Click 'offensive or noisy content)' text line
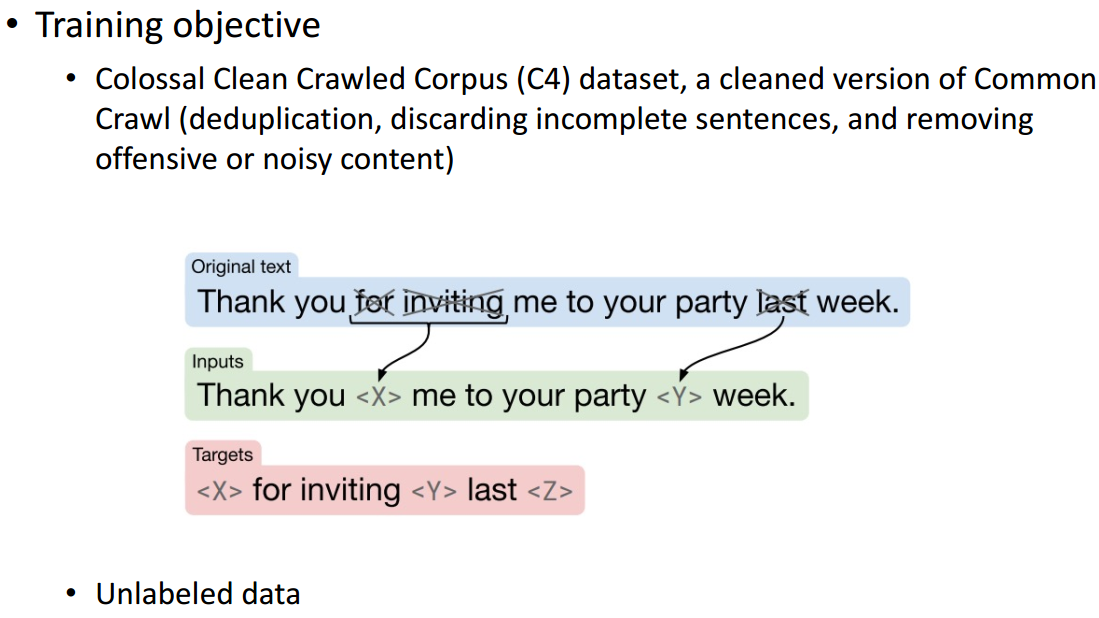 (275, 159)
